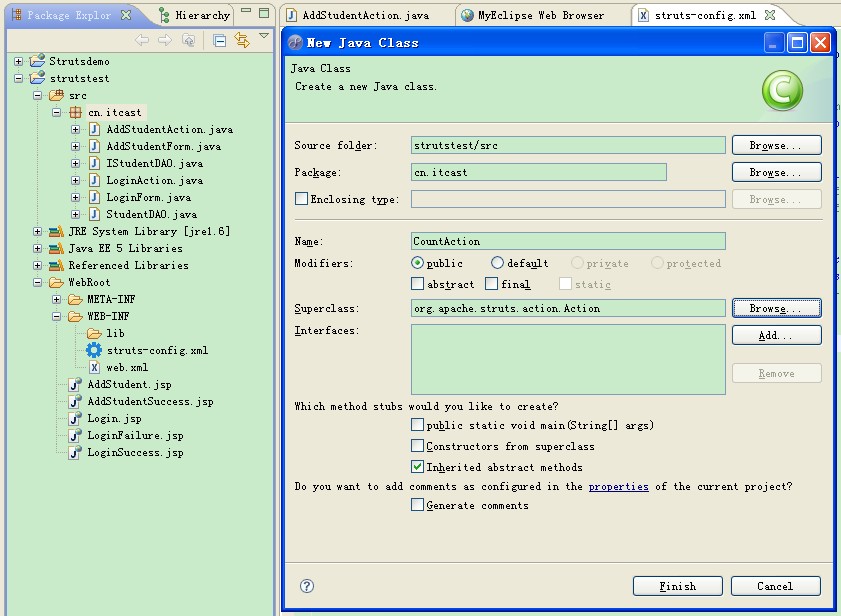Image resolution: width=841 pixels, height=616 pixels.
Task: Click the LoginFailure.jsp file icon
Action: tap(75, 435)
